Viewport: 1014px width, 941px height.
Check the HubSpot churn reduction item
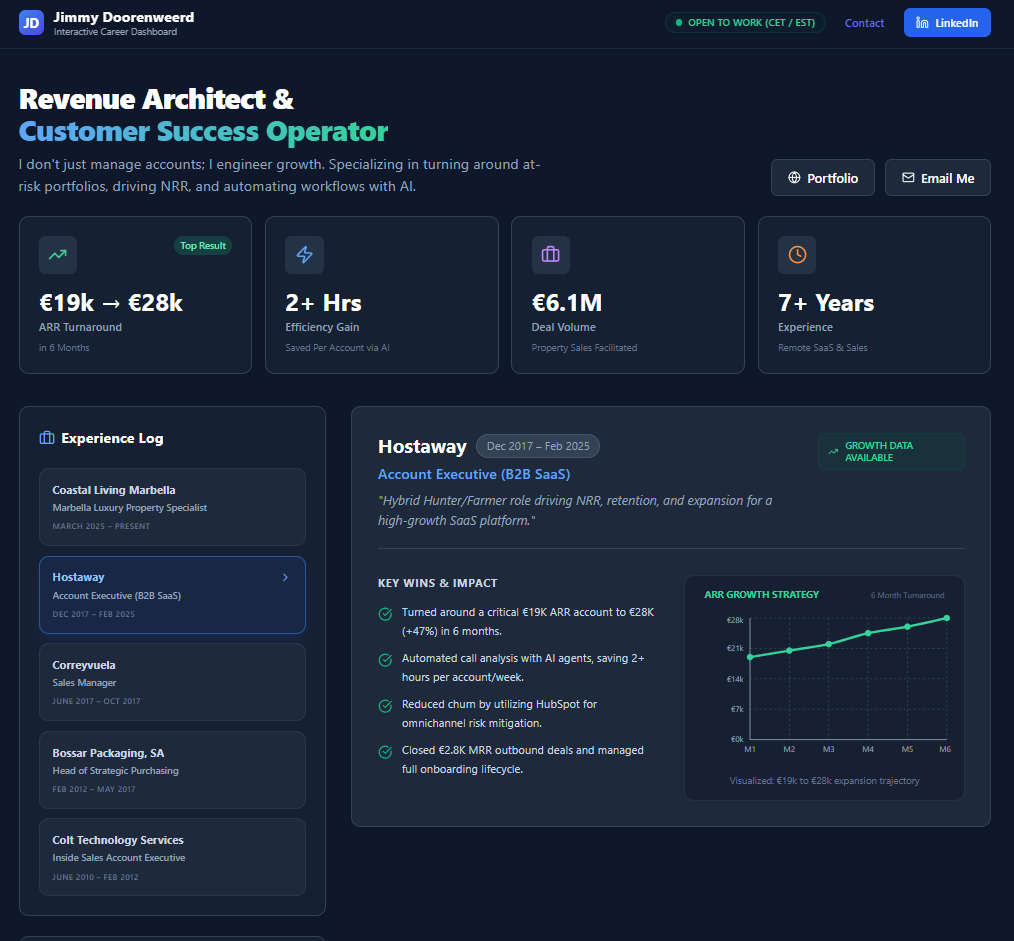coord(384,705)
